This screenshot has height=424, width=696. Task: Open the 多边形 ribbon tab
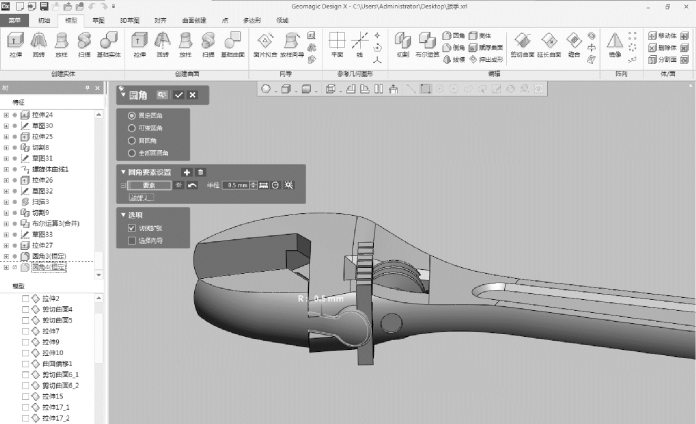(x=250, y=19)
